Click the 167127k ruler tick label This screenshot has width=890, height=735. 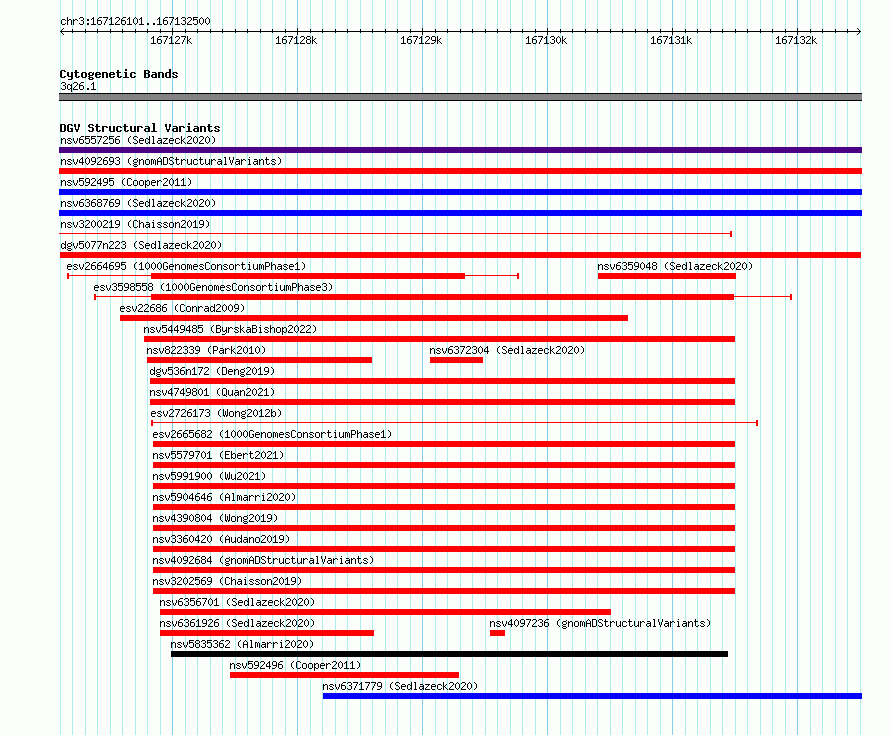coord(171,40)
